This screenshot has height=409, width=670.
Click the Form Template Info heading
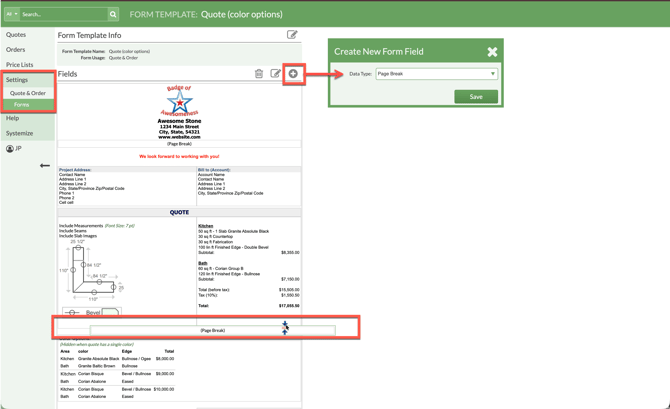pyautogui.click(x=89, y=35)
